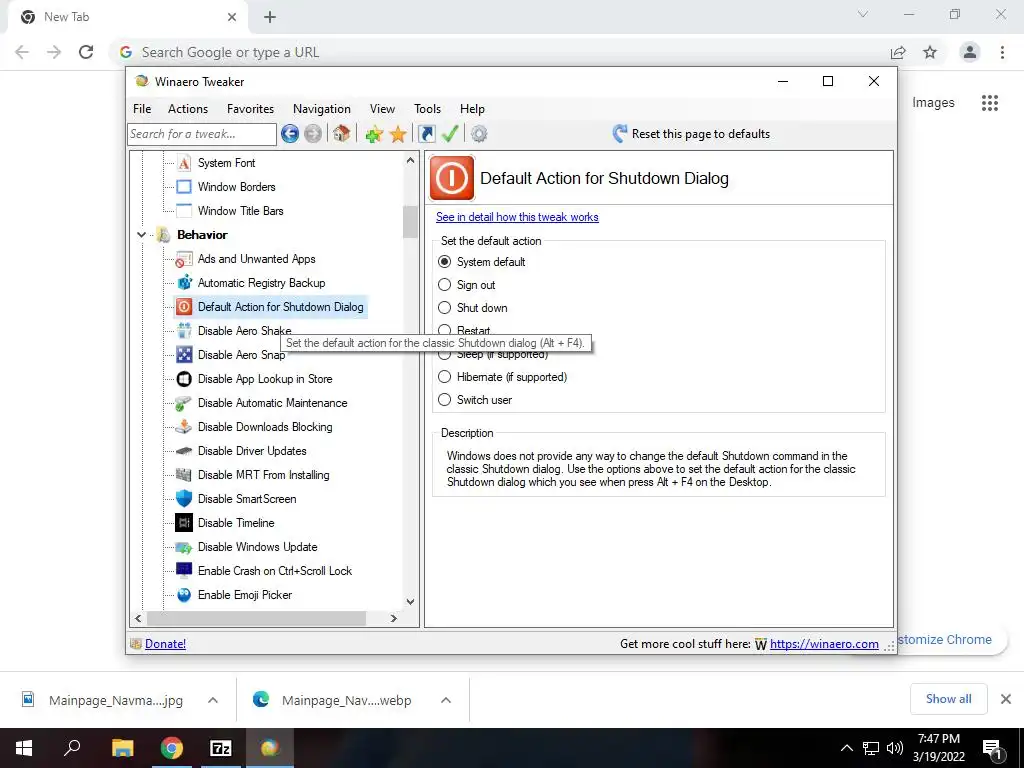Open 7-Zip from the taskbar
Image resolution: width=1024 pixels, height=768 pixels.
[x=221, y=748]
